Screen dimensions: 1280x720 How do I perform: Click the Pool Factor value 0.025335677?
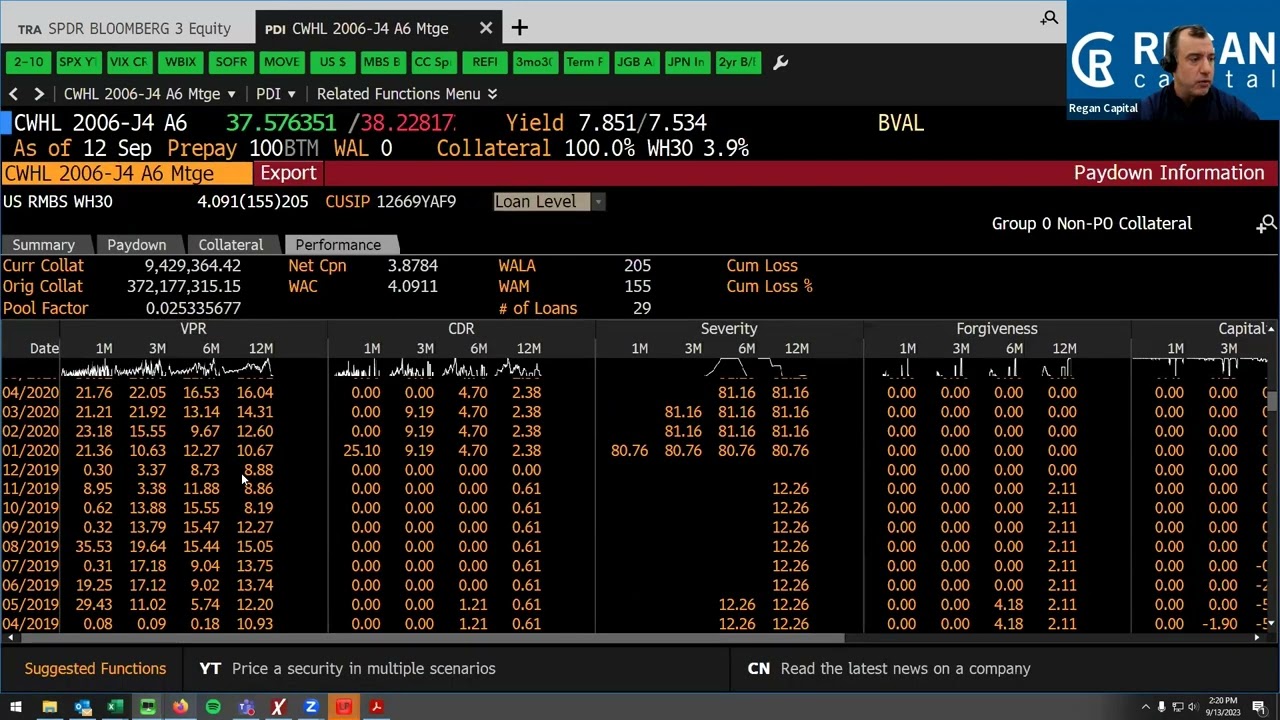coord(193,309)
